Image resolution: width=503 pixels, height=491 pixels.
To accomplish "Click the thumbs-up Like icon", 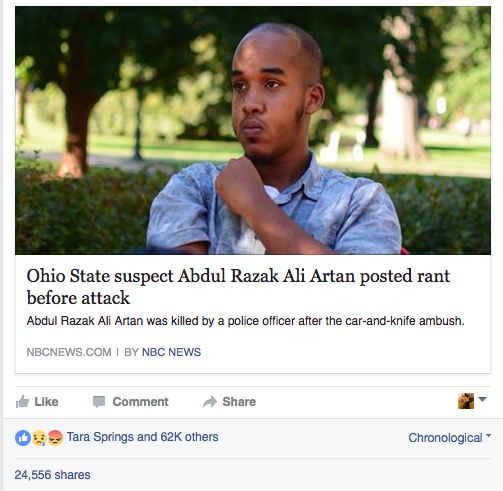I will click(22, 402).
